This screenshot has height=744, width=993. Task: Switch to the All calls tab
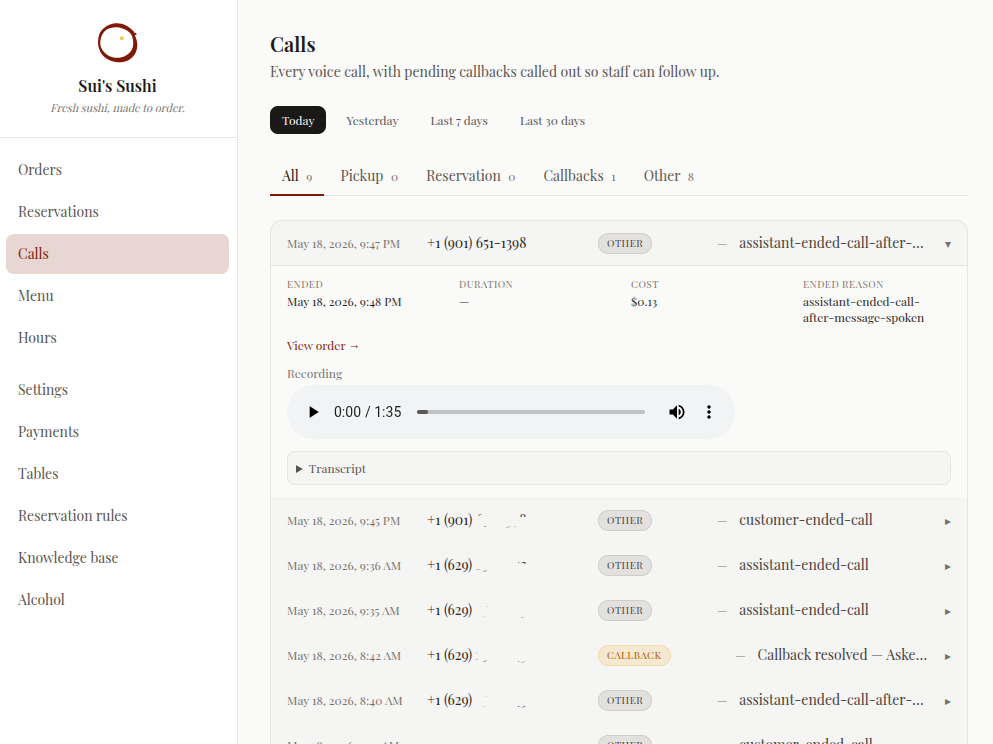pyautogui.click(x=296, y=176)
